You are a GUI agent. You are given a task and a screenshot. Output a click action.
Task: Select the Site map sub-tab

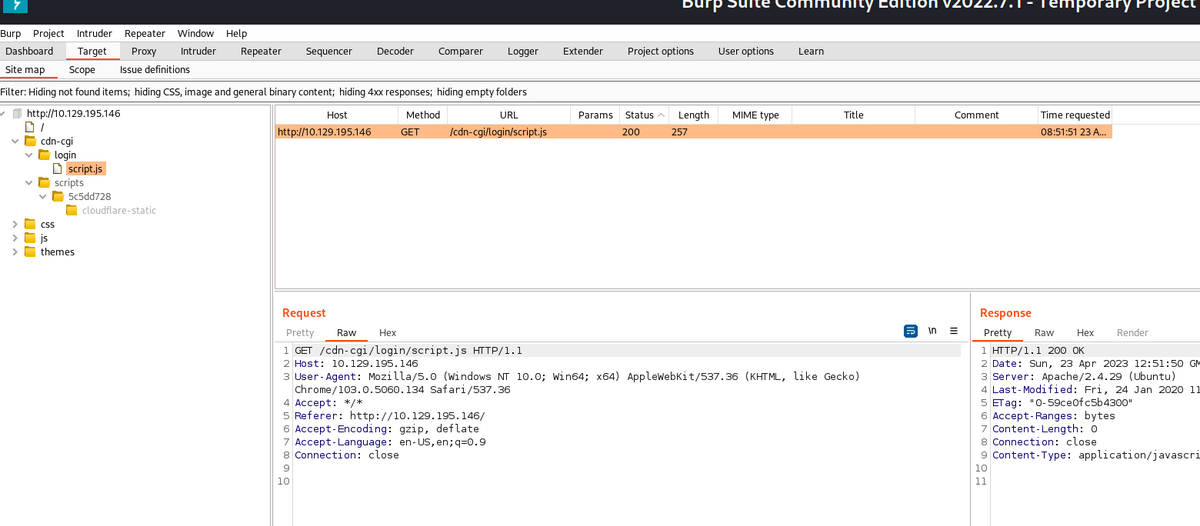[x=25, y=70]
